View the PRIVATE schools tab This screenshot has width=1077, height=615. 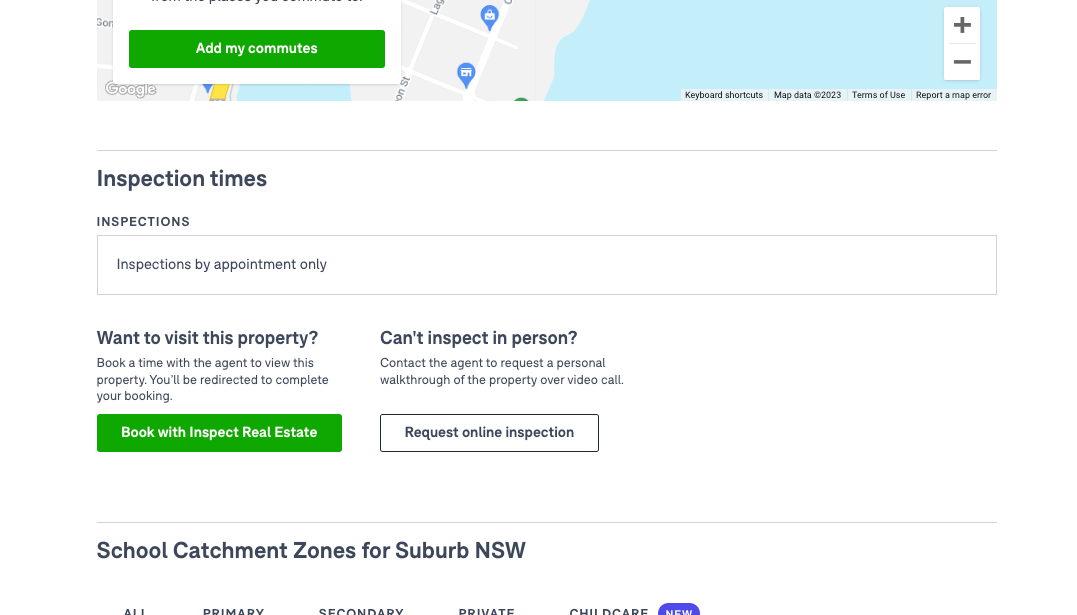click(486, 611)
